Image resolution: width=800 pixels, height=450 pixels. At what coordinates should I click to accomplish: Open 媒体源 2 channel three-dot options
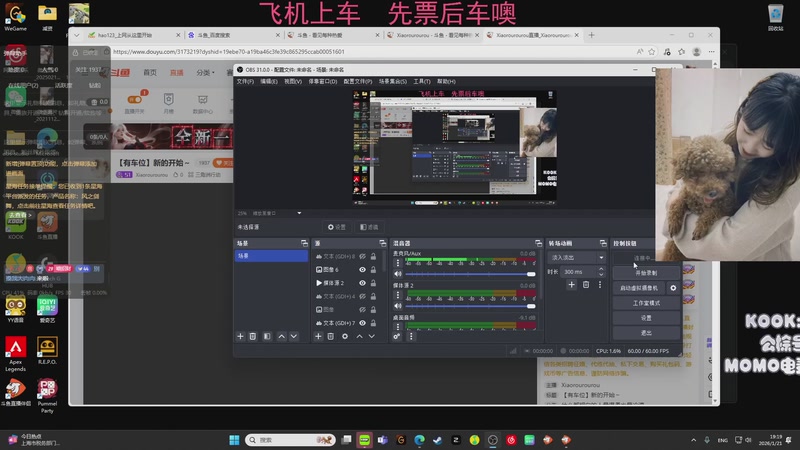click(398, 295)
